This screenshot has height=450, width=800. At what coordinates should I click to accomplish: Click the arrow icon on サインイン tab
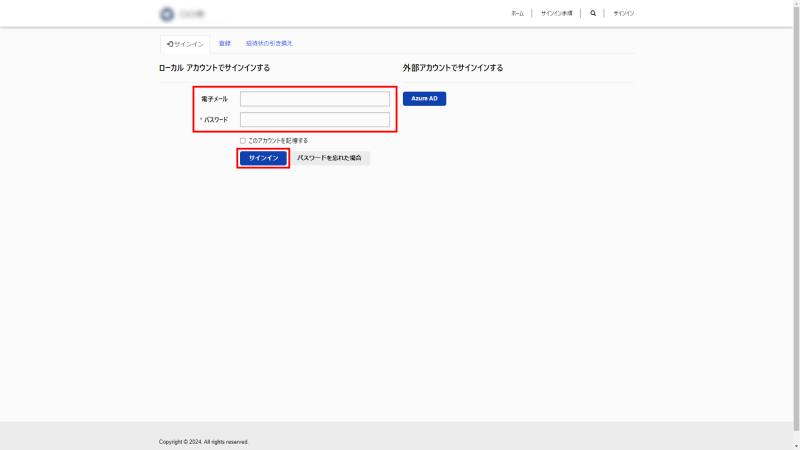(x=170, y=44)
